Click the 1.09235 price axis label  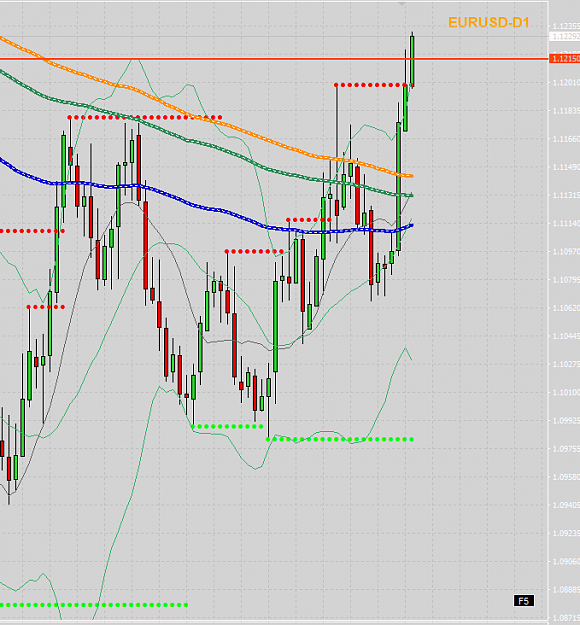566,533
